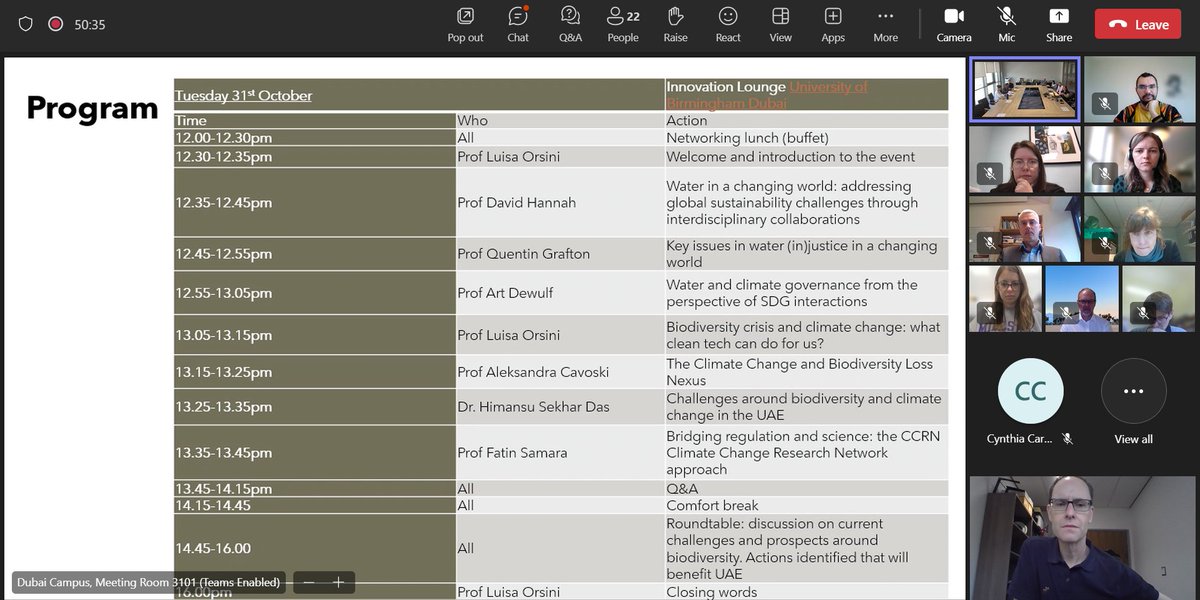Select the bearded man in yellow video tile
This screenshot has width=1200, height=600.
pyautogui.click(x=1139, y=90)
